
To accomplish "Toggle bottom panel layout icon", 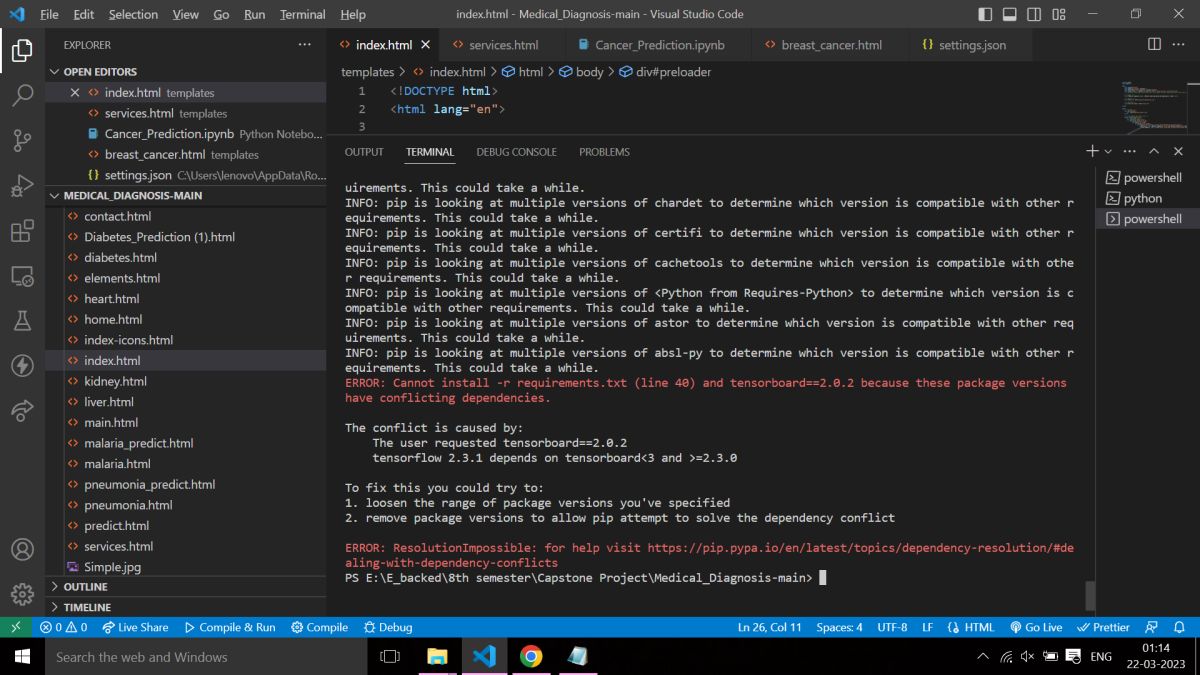I will [x=1010, y=14].
